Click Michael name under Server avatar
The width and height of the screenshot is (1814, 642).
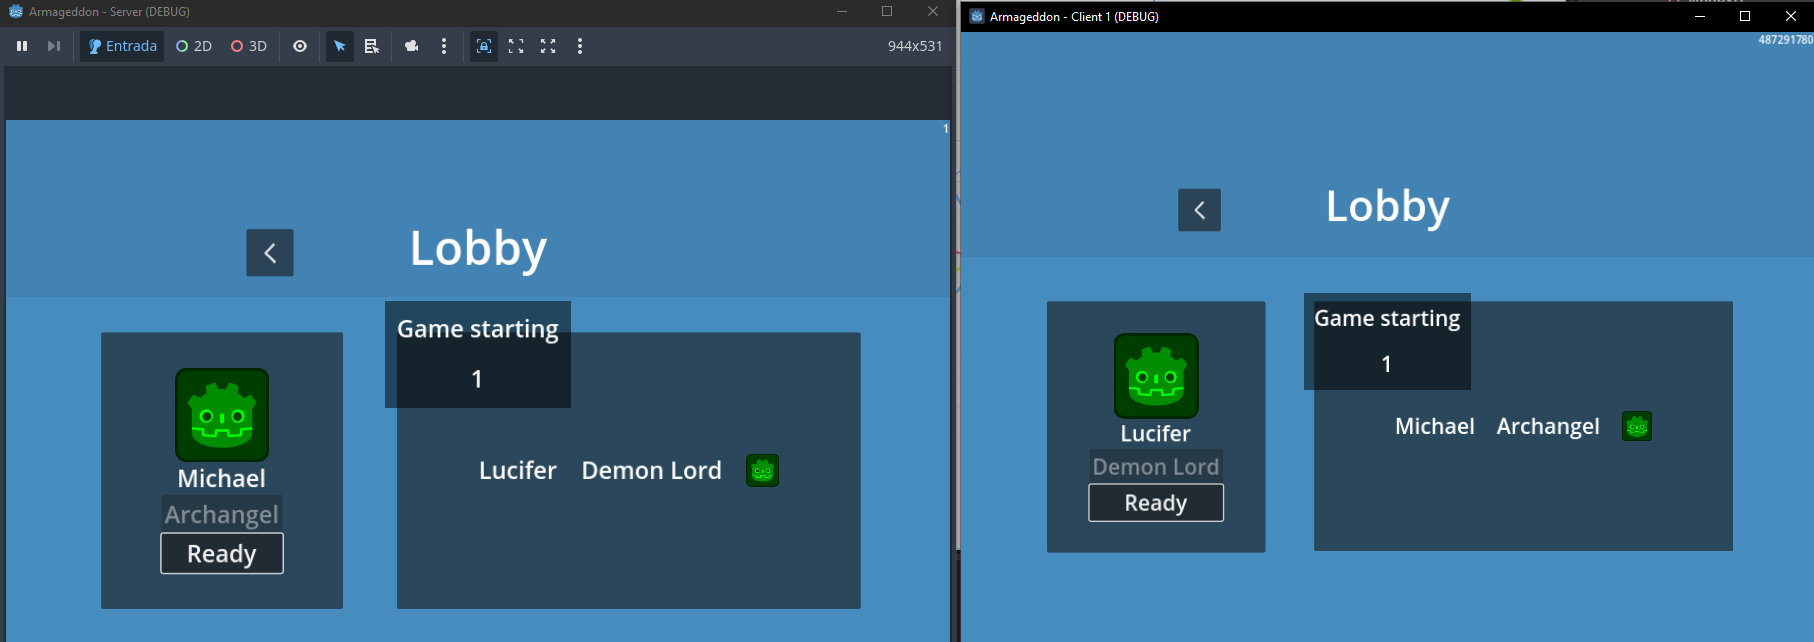(x=222, y=478)
